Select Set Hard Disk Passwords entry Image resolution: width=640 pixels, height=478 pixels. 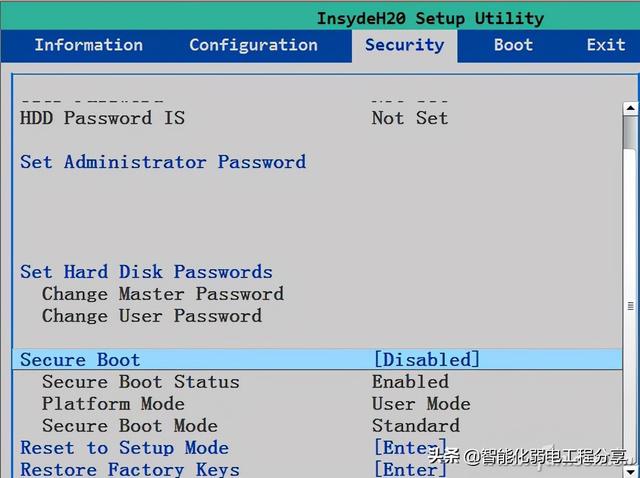146,272
